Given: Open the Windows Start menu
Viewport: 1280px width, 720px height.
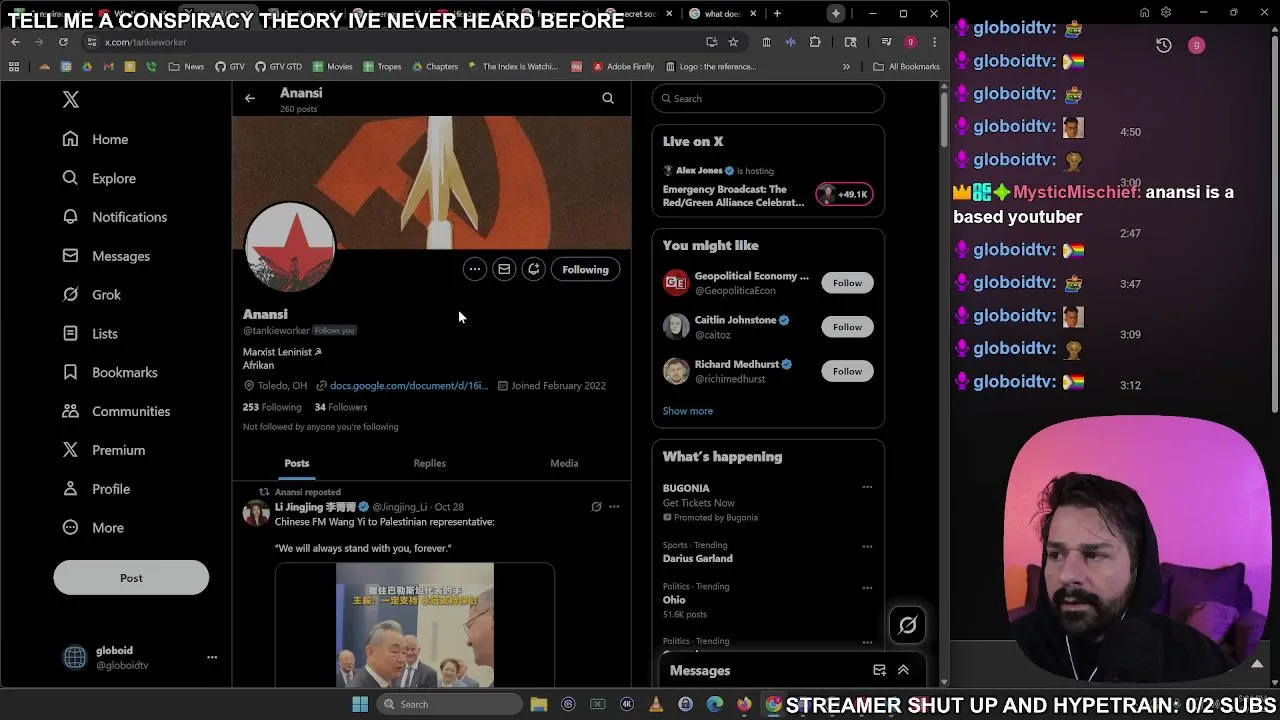Looking at the screenshot, I should (360, 704).
